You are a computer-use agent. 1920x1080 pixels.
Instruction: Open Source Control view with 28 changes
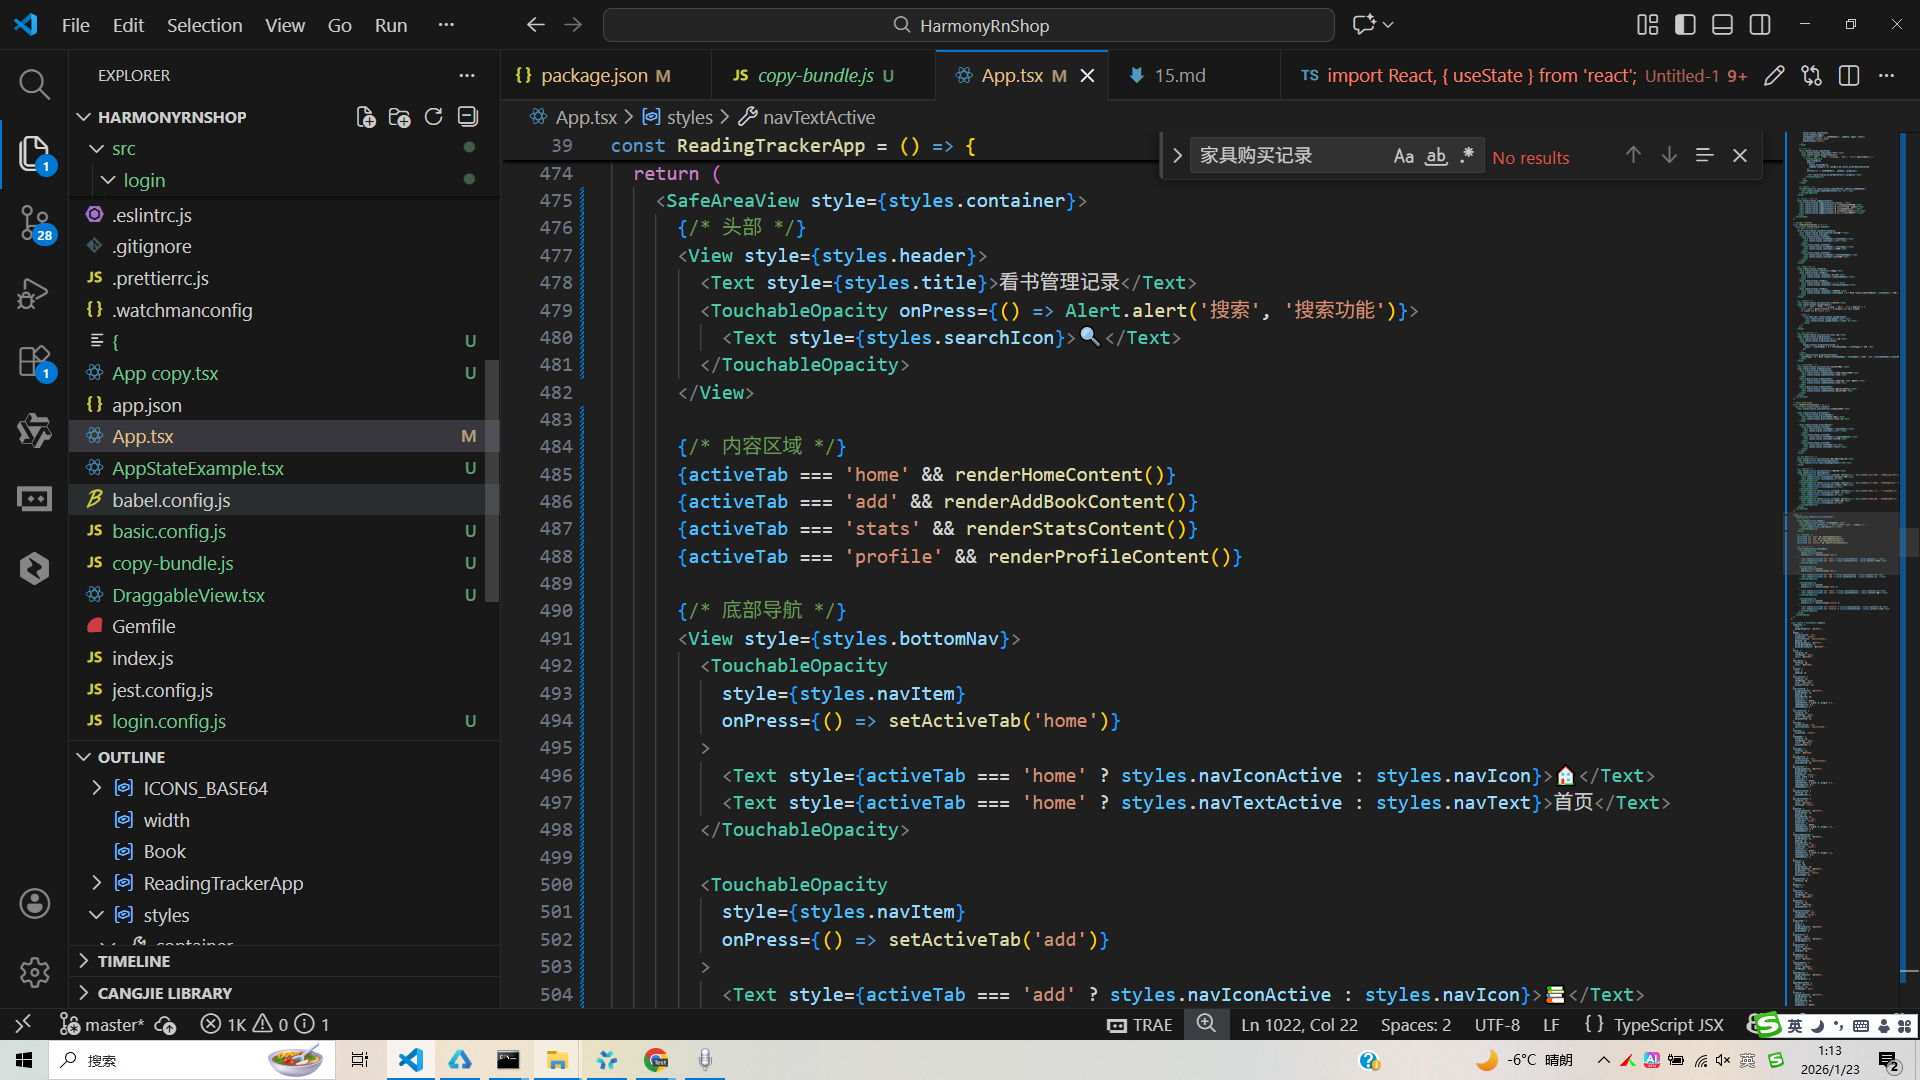34,223
